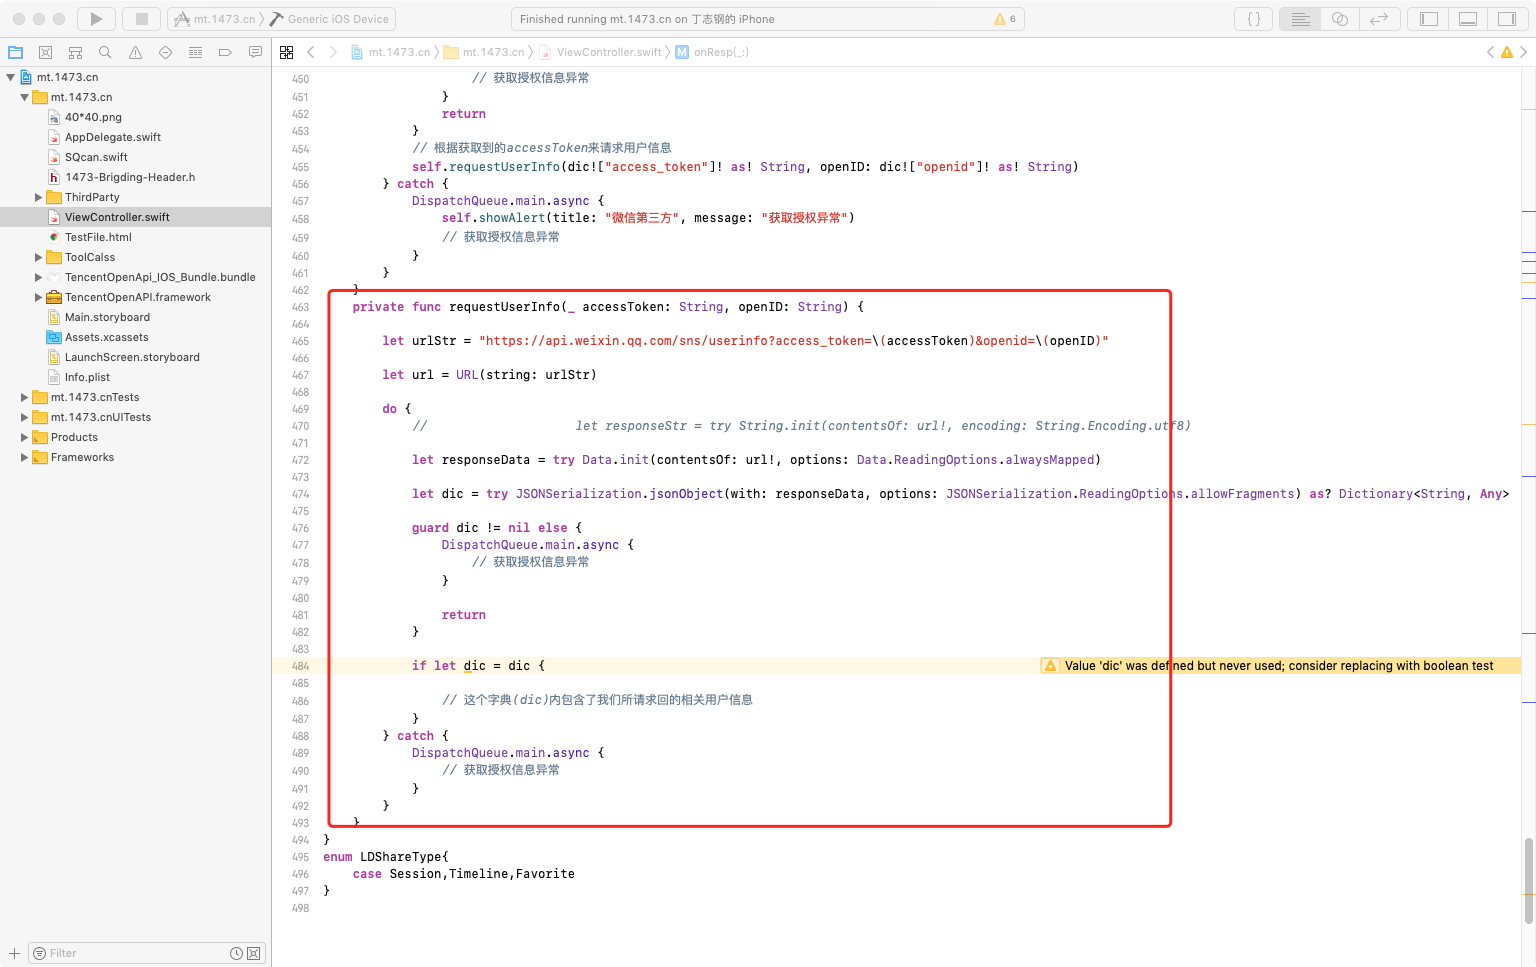Viewport: 1536px width, 967px height.
Task: Open Info.plist
Action: pos(87,377)
